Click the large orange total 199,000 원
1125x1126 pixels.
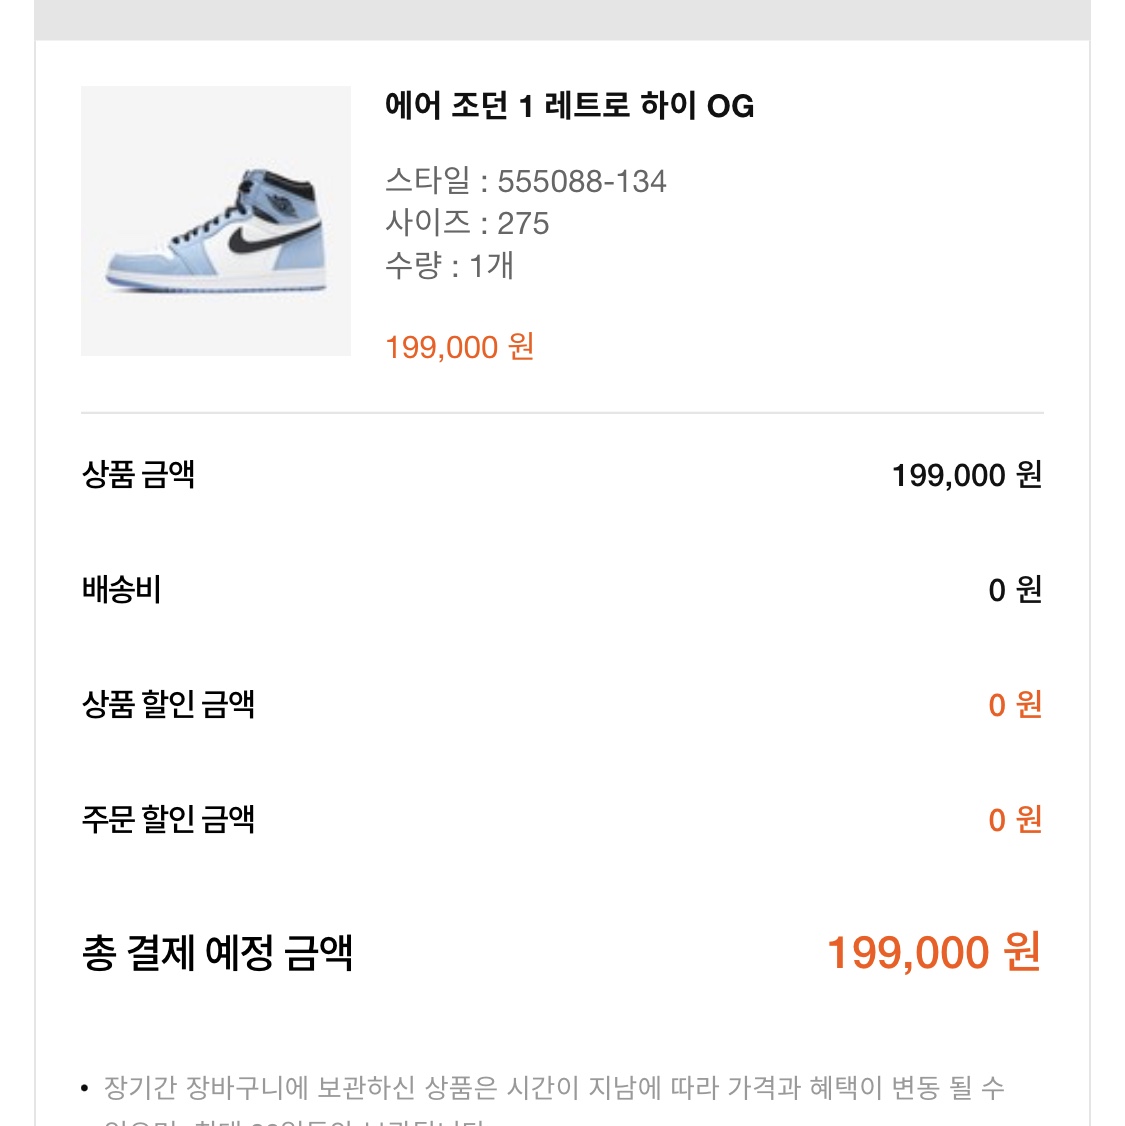pyautogui.click(x=933, y=952)
